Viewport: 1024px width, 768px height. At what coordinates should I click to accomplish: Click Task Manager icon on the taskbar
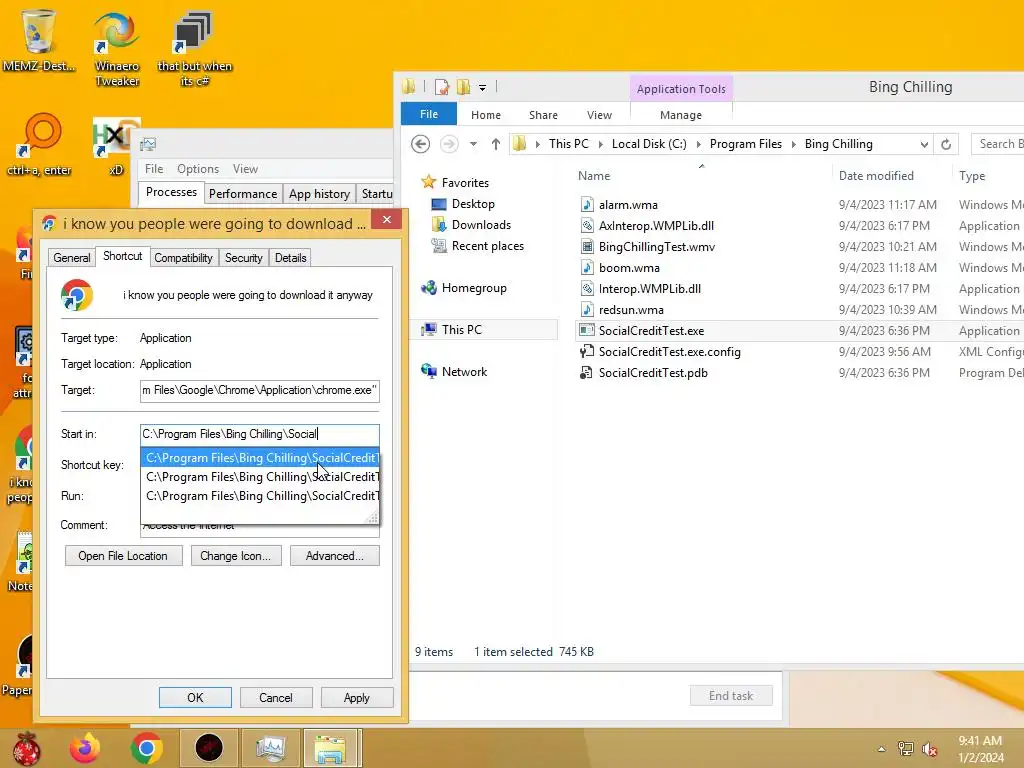point(270,748)
